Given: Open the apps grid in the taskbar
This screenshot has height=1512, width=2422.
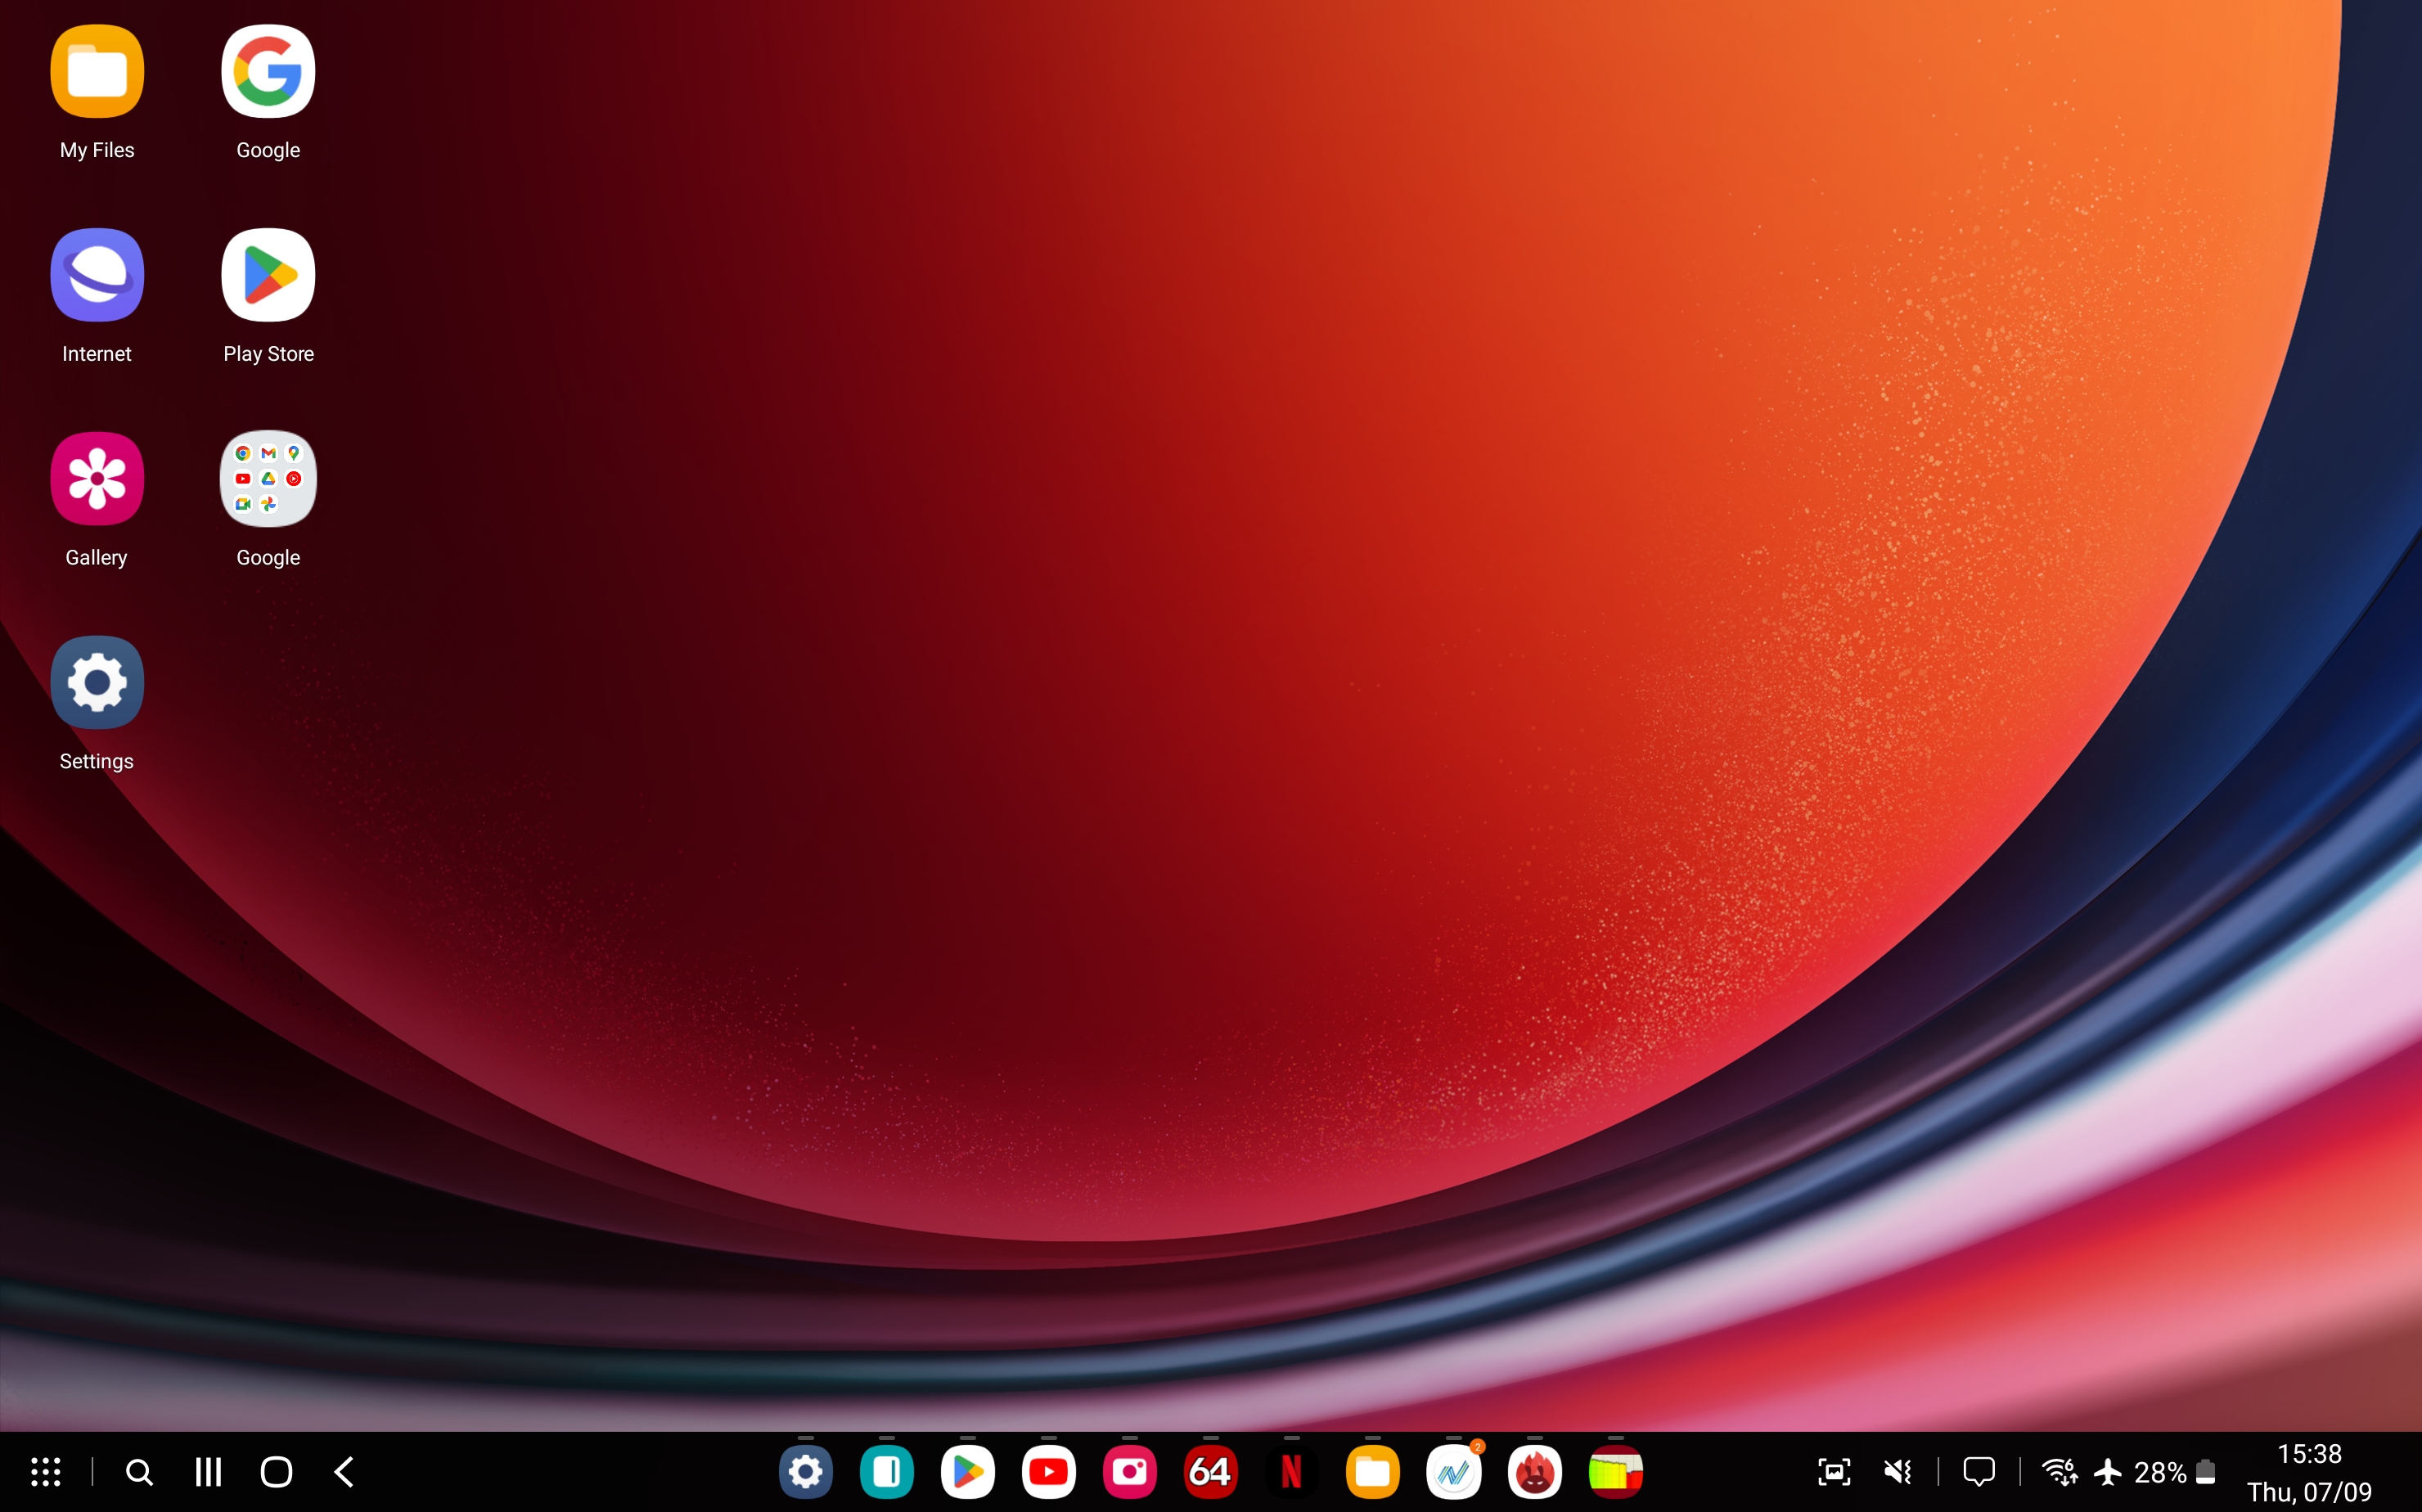Looking at the screenshot, I should tap(46, 1472).
